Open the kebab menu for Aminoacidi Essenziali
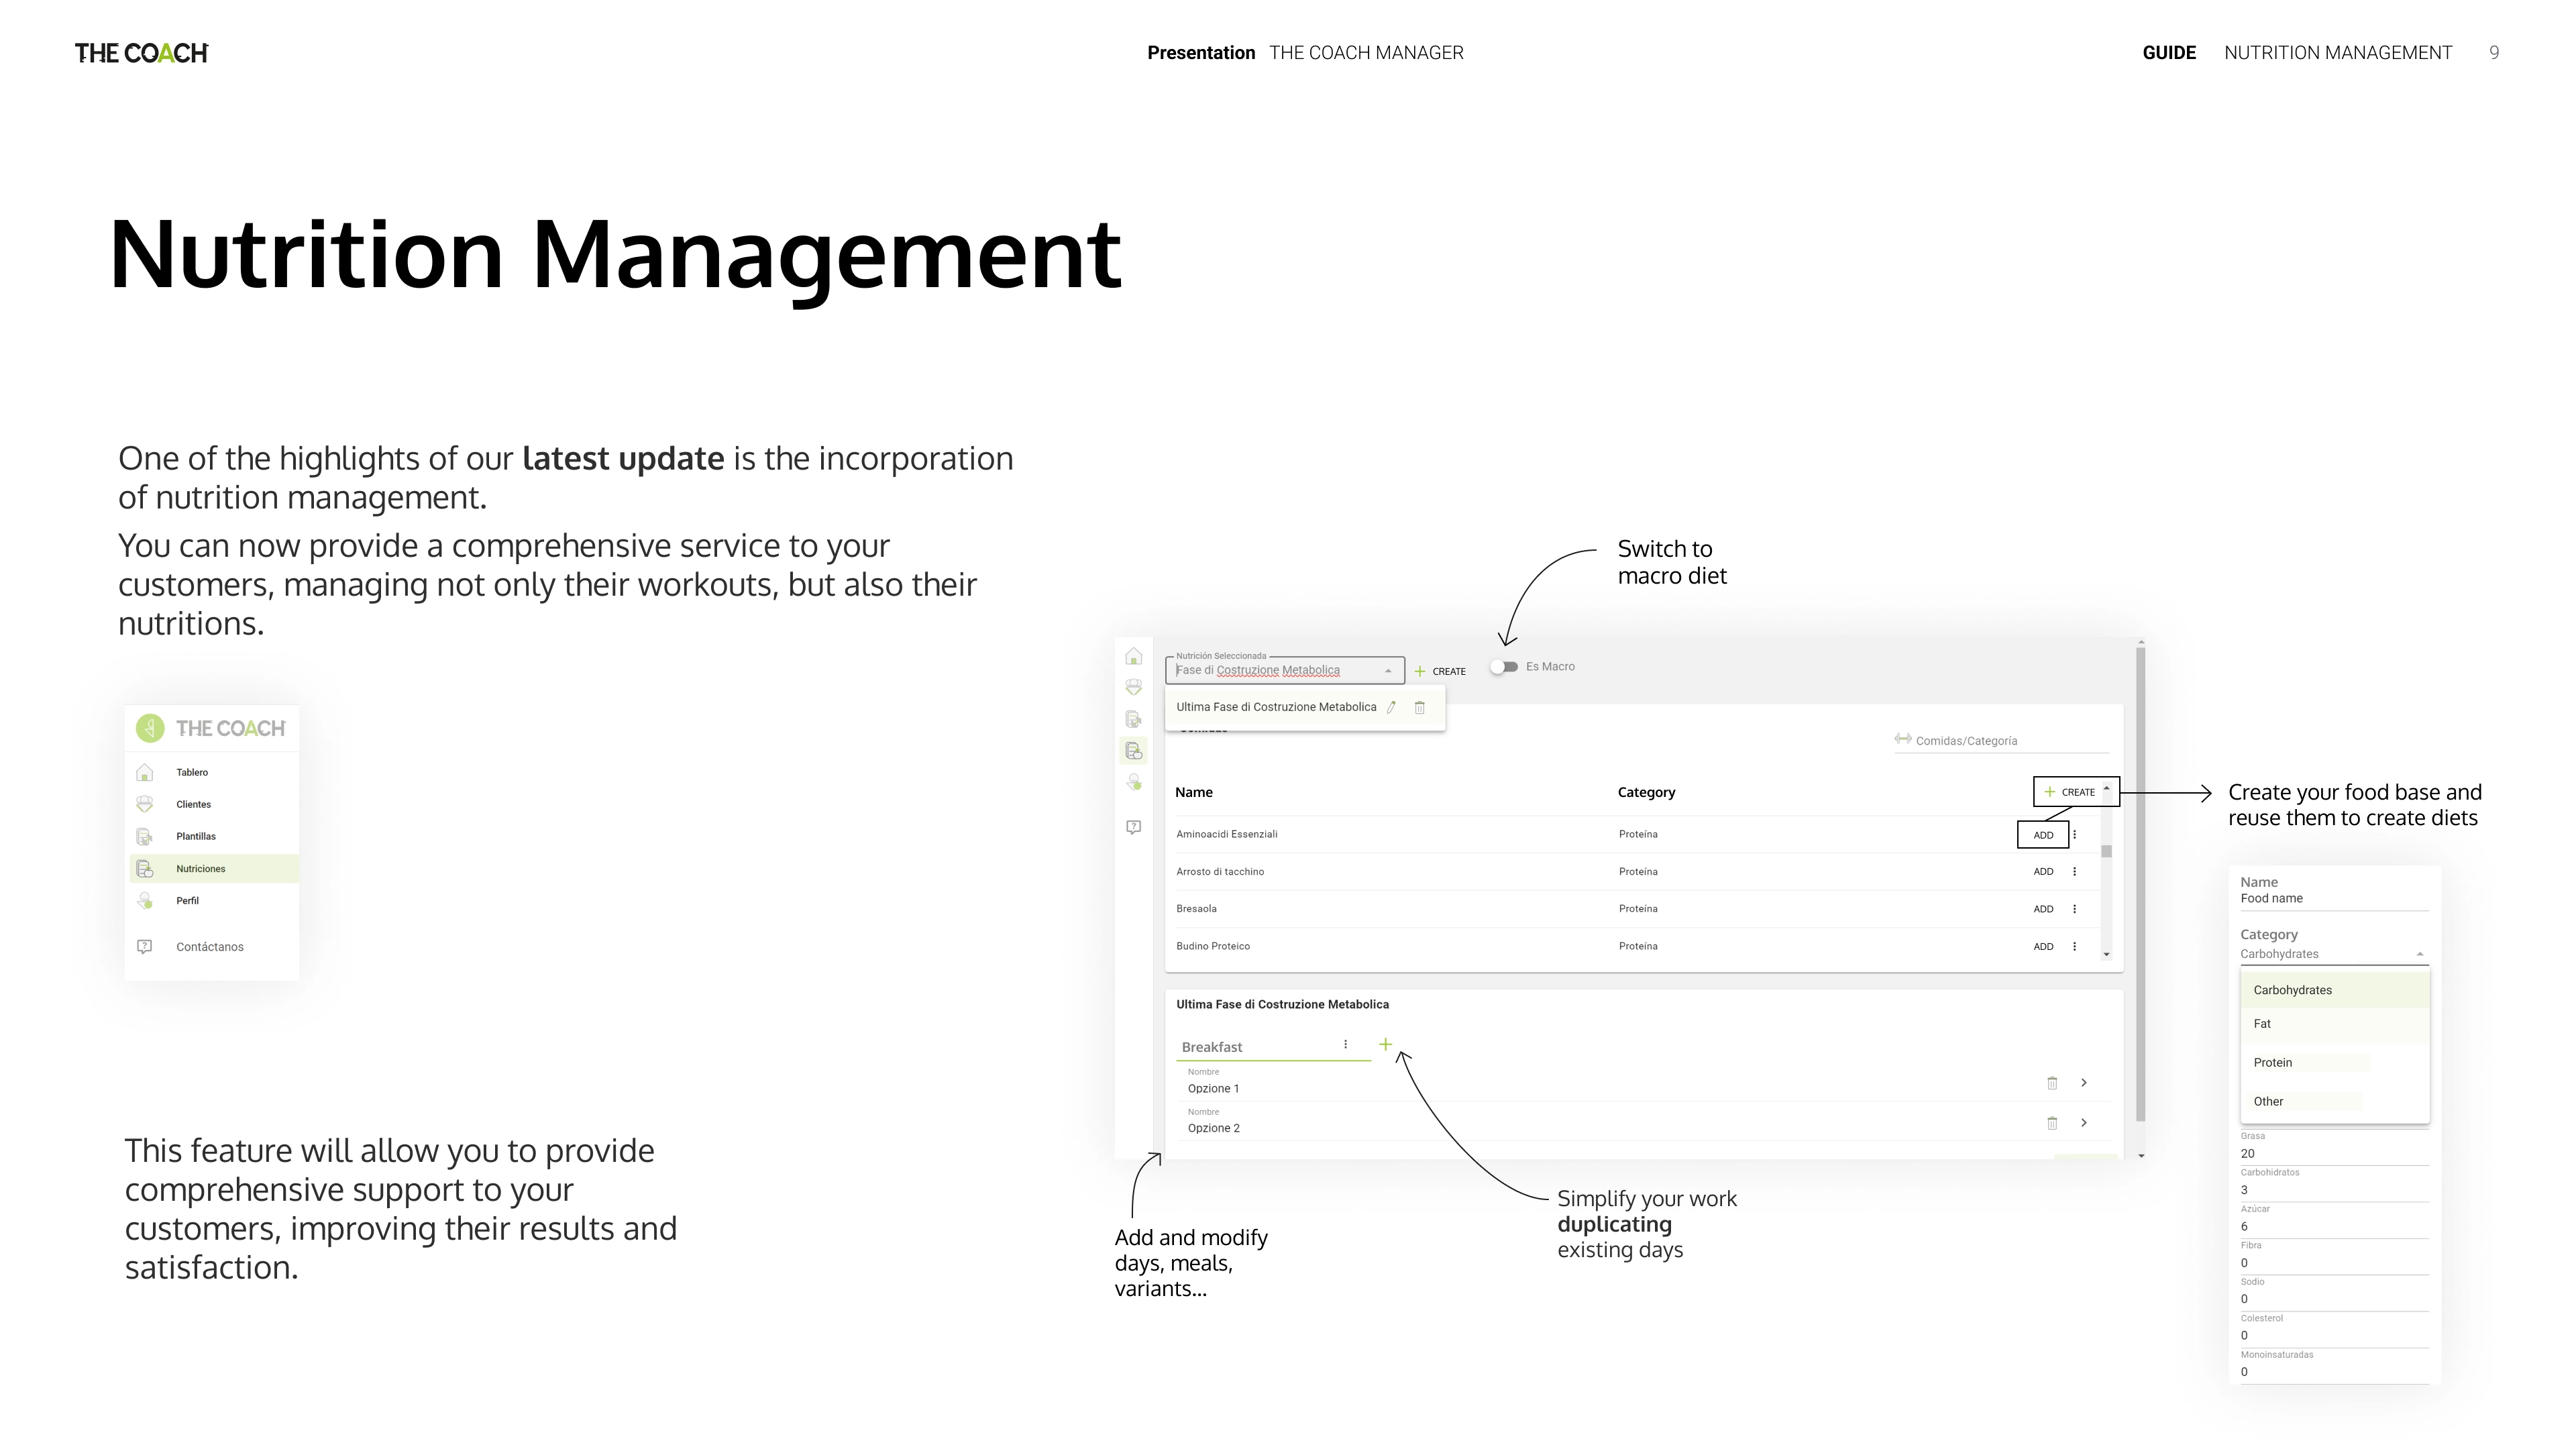 pos(2074,834)
